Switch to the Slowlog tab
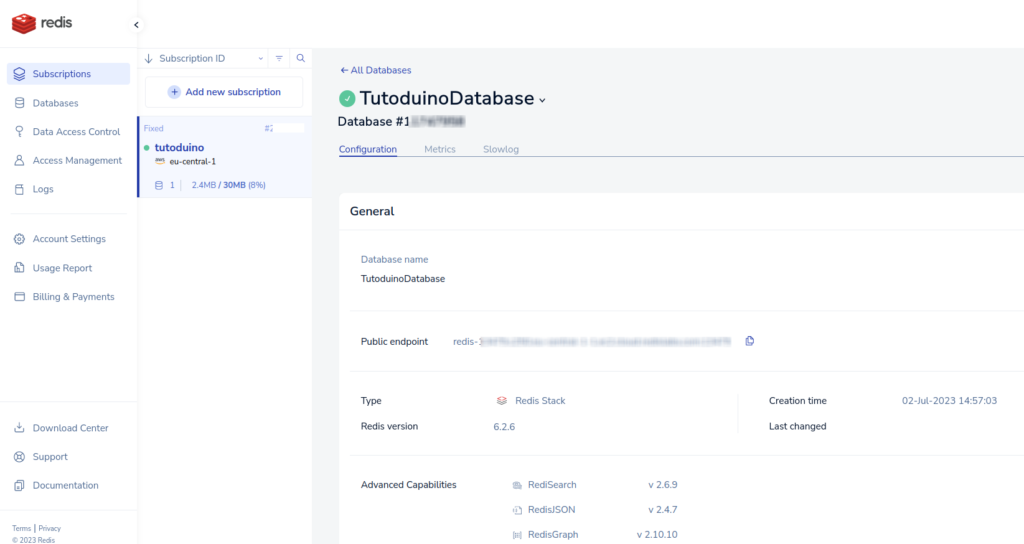 click(501, 150)
